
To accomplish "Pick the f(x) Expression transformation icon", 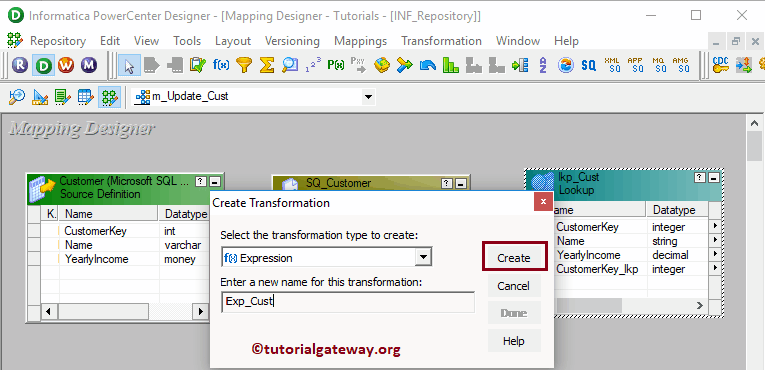I will point(221,65).
